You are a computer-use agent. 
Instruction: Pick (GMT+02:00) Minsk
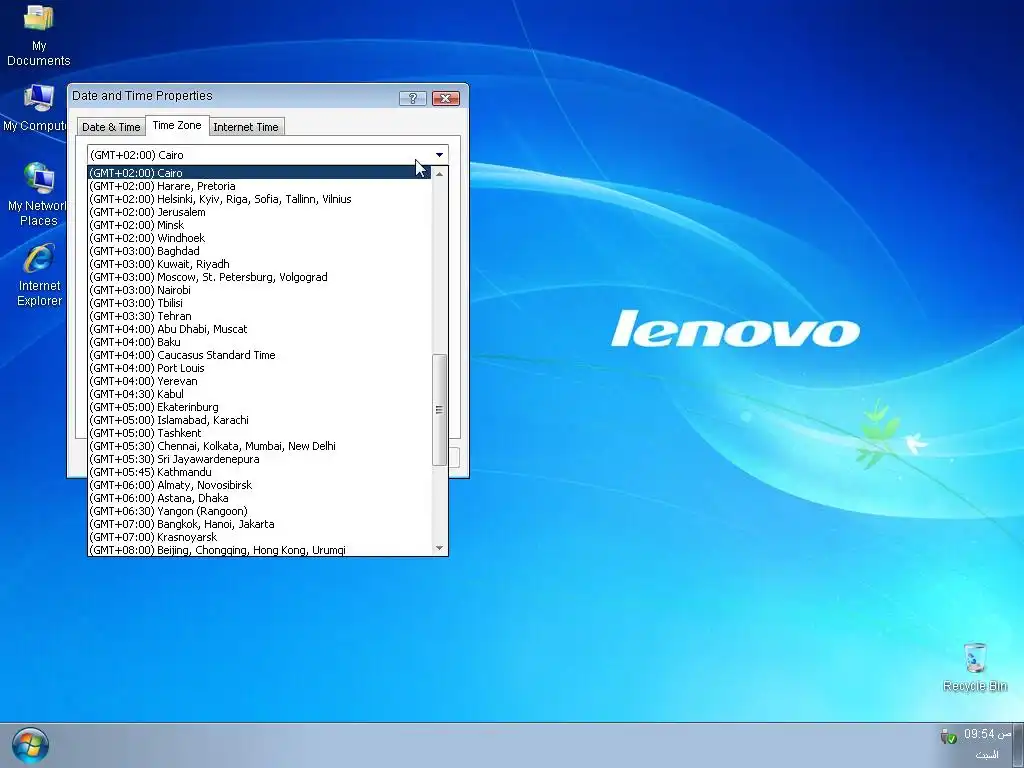click(x=259, y=225)
